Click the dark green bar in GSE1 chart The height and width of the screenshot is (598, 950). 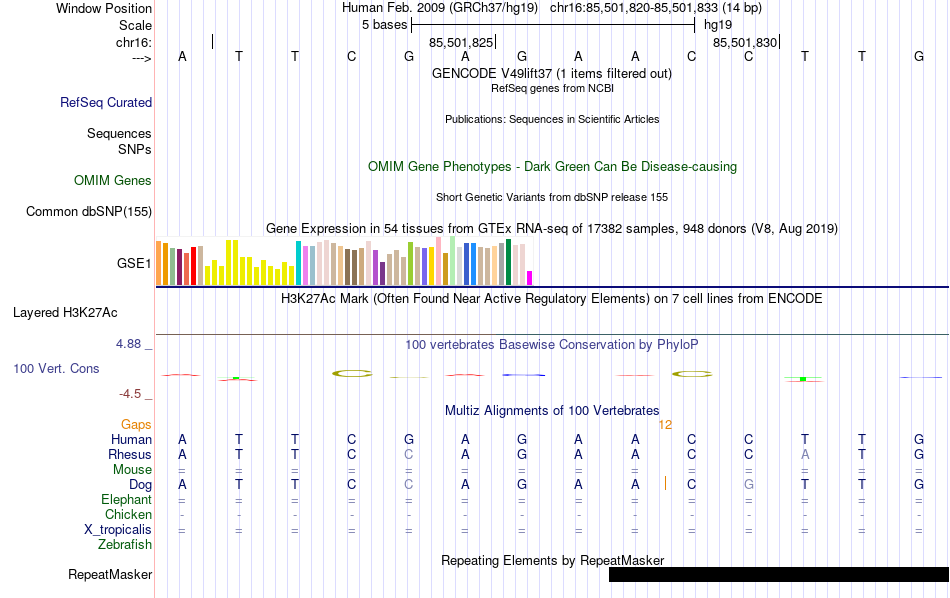508,262
